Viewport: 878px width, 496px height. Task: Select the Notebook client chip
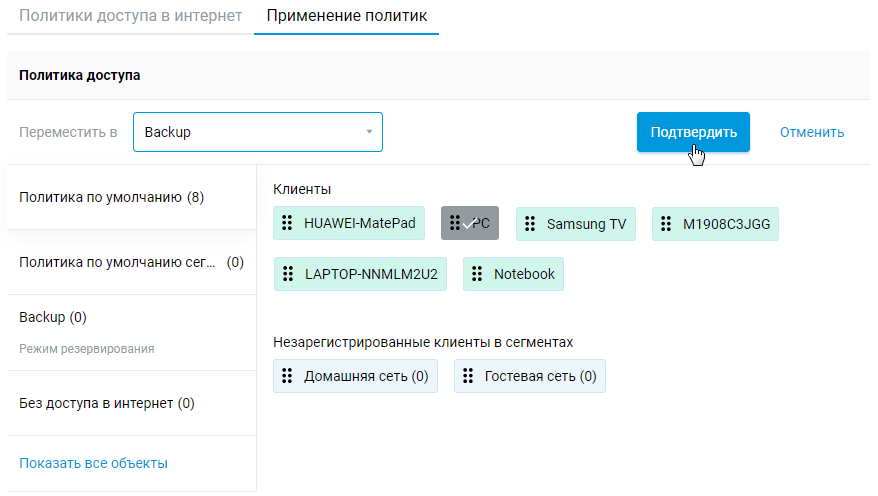point(523,274)
